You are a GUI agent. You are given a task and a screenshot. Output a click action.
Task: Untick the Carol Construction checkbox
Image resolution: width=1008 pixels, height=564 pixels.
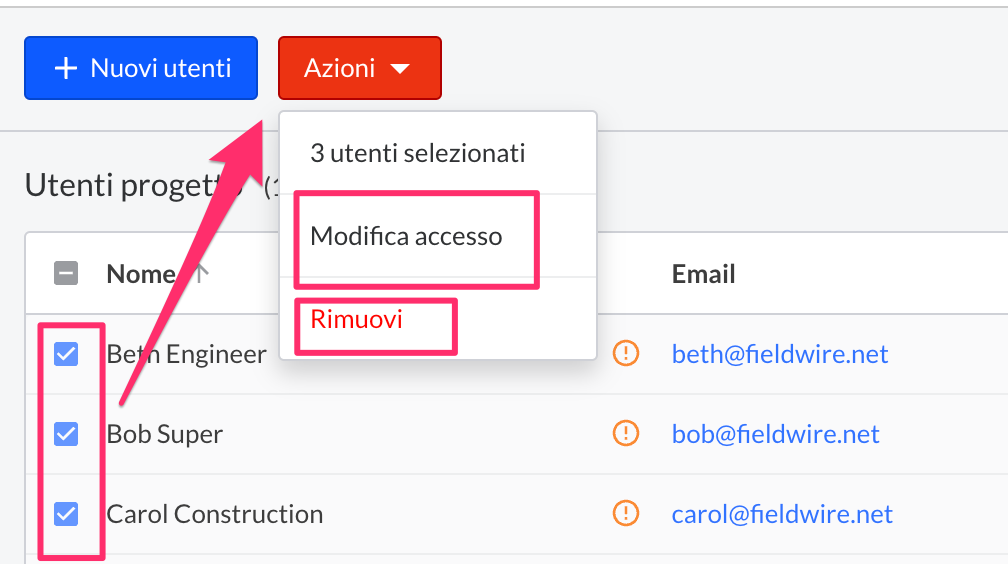pyautogui.click(x=66, y=514)
